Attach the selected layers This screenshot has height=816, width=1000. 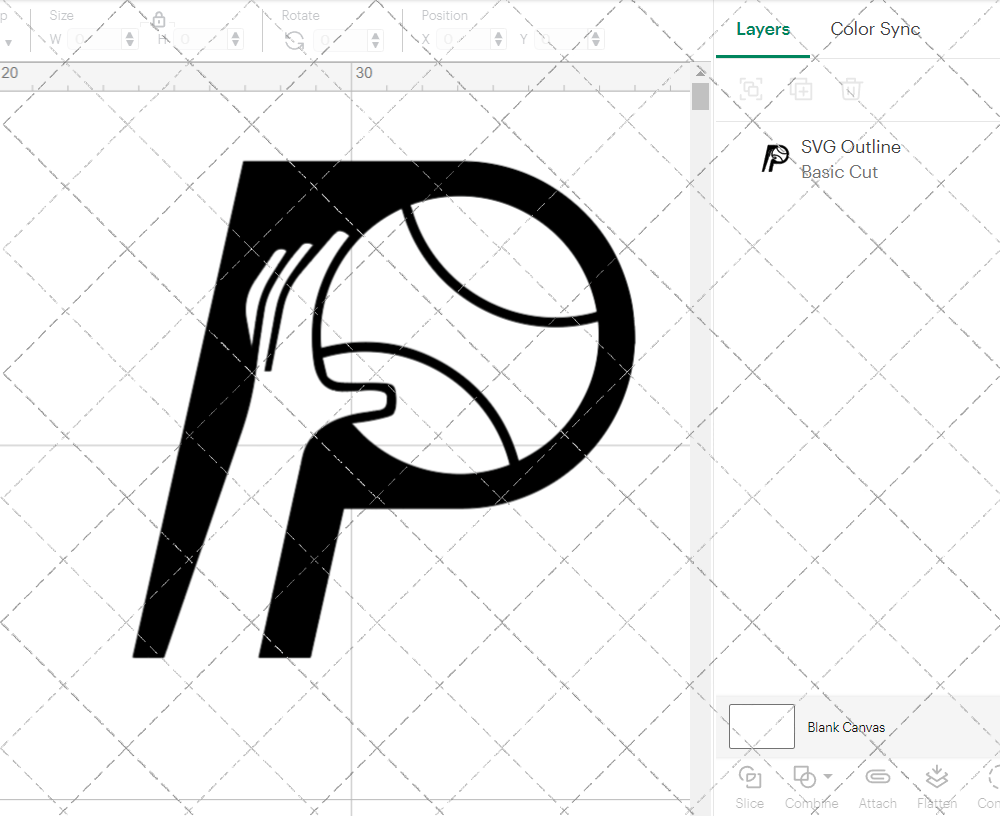878,785
